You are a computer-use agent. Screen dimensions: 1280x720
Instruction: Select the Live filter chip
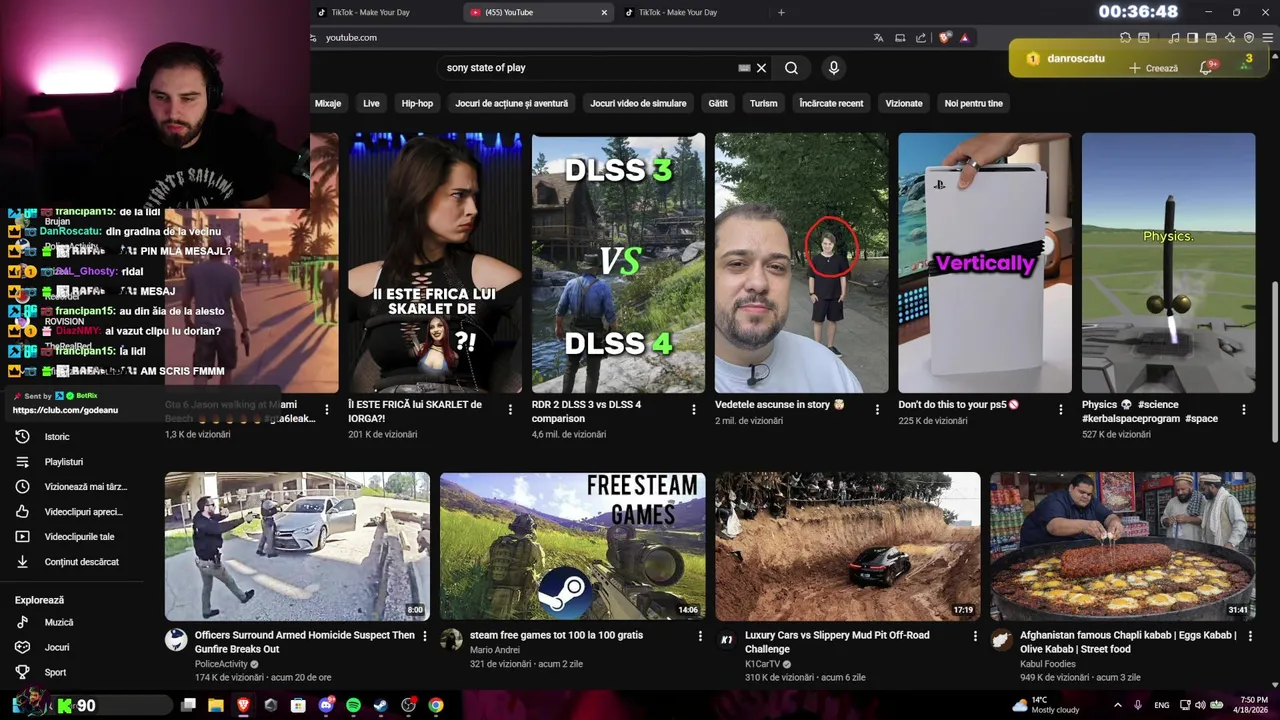371,103
